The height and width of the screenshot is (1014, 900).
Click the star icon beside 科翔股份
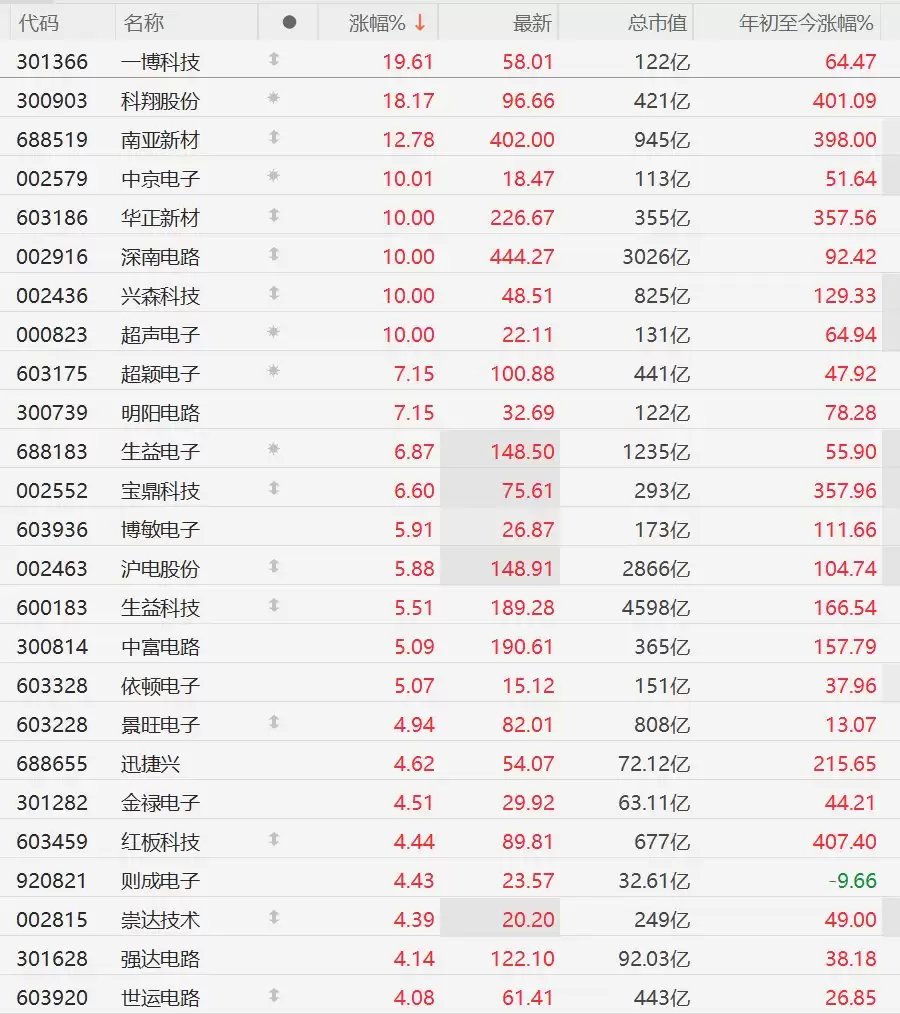click(274, 98)
